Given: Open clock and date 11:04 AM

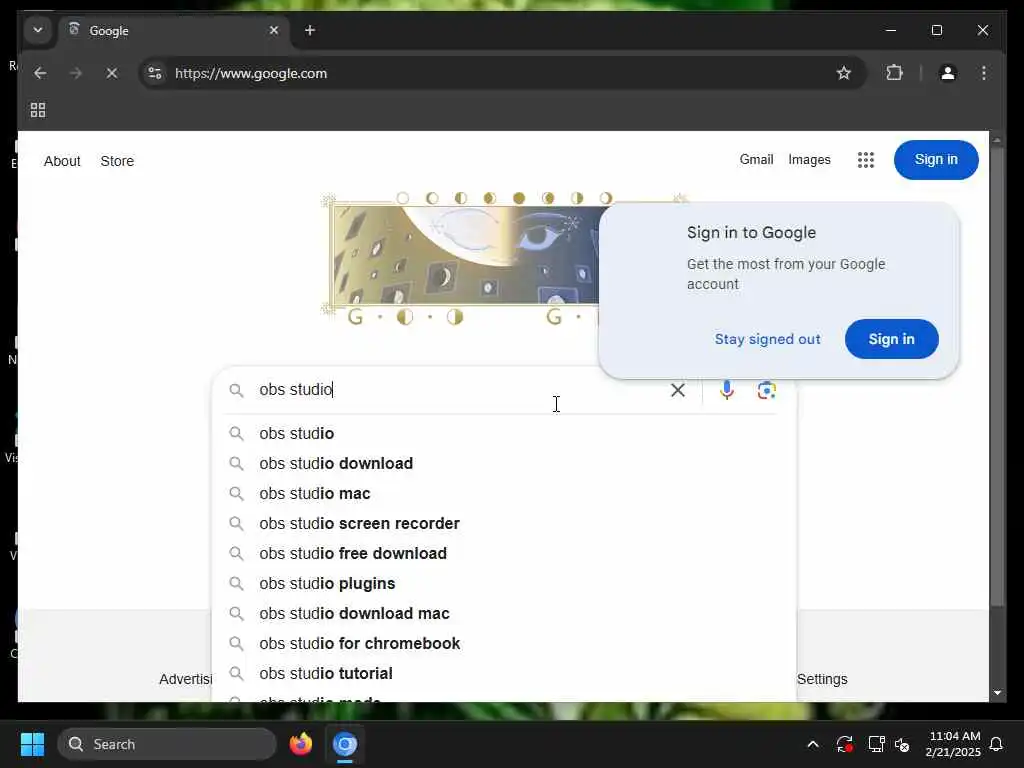Looking at the screenshot, I should (x=953, y=744).
